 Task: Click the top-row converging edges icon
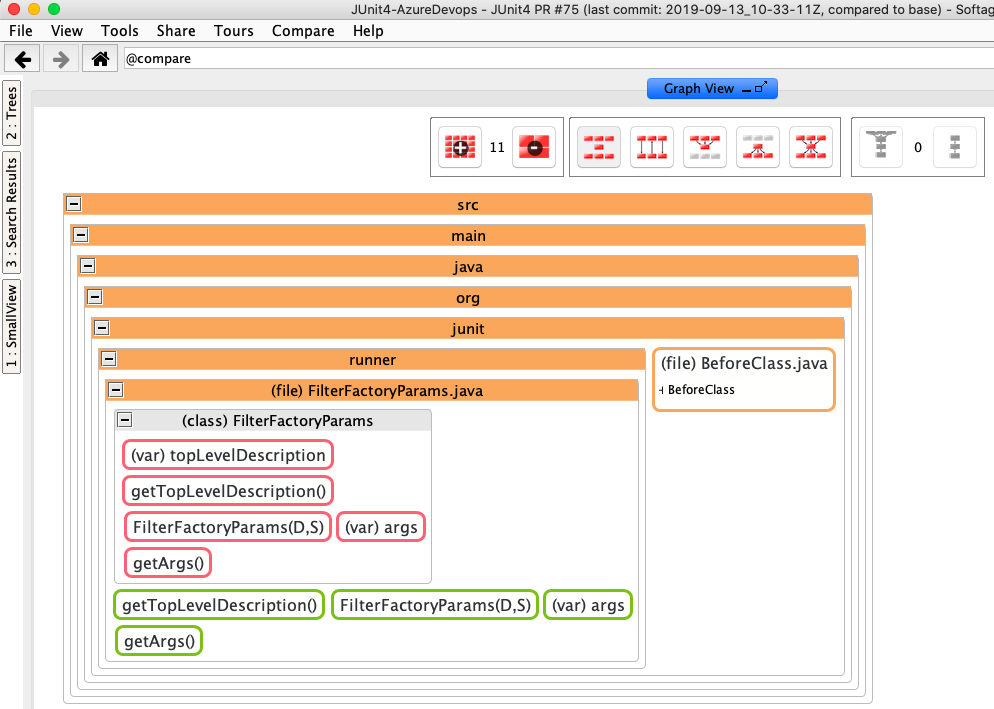705,148
